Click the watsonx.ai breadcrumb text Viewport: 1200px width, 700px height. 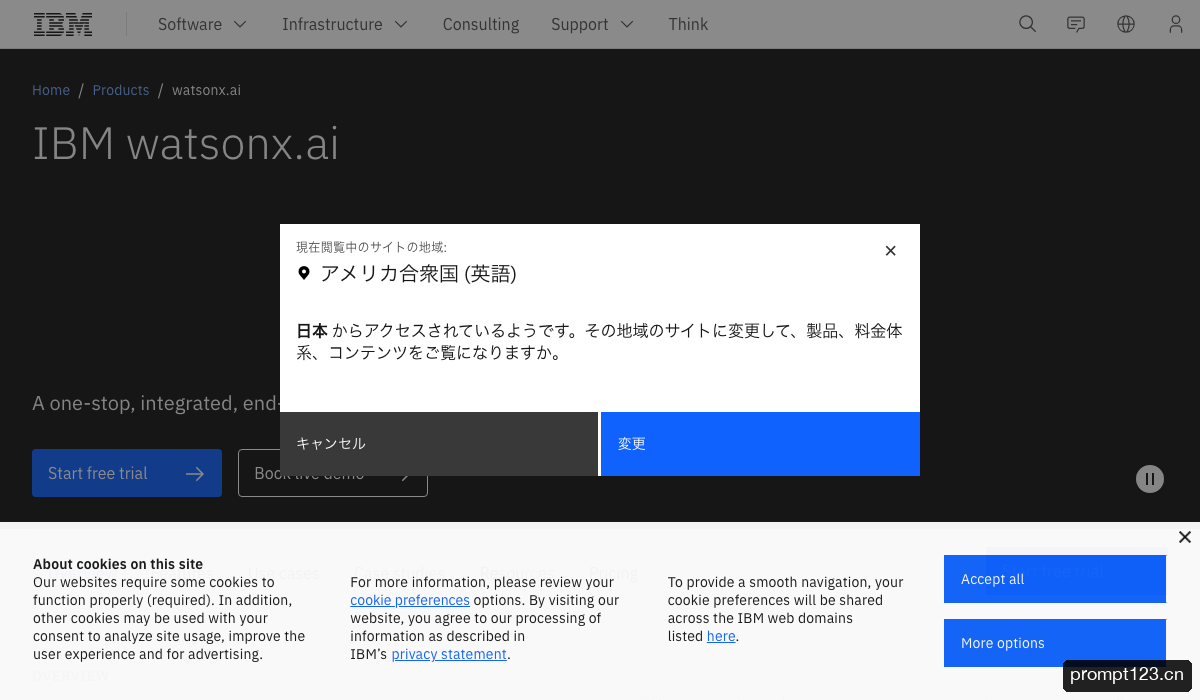click(x=206, y=90)
